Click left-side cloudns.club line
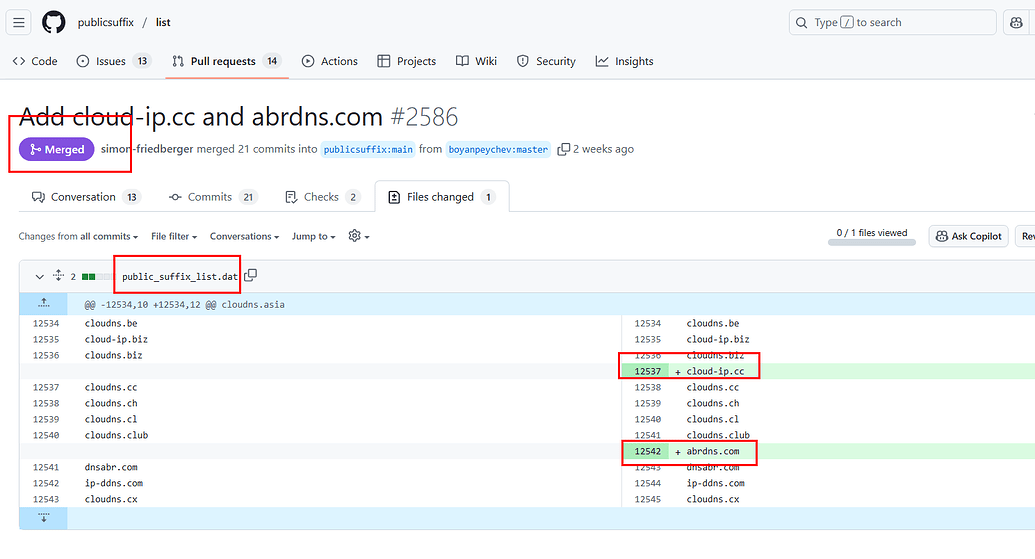The image size is (1035, 559). 116,436
